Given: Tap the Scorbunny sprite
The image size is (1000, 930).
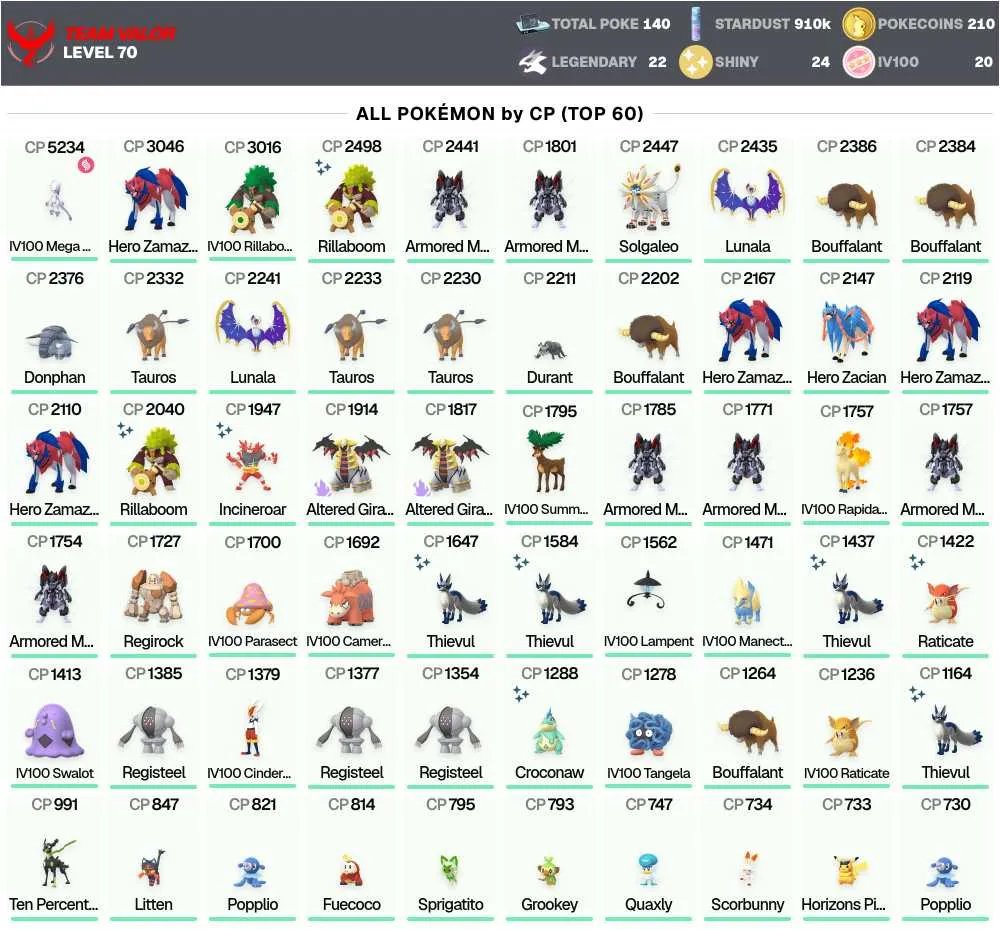Looking at the screenshot, I should (x=747, y=869).
